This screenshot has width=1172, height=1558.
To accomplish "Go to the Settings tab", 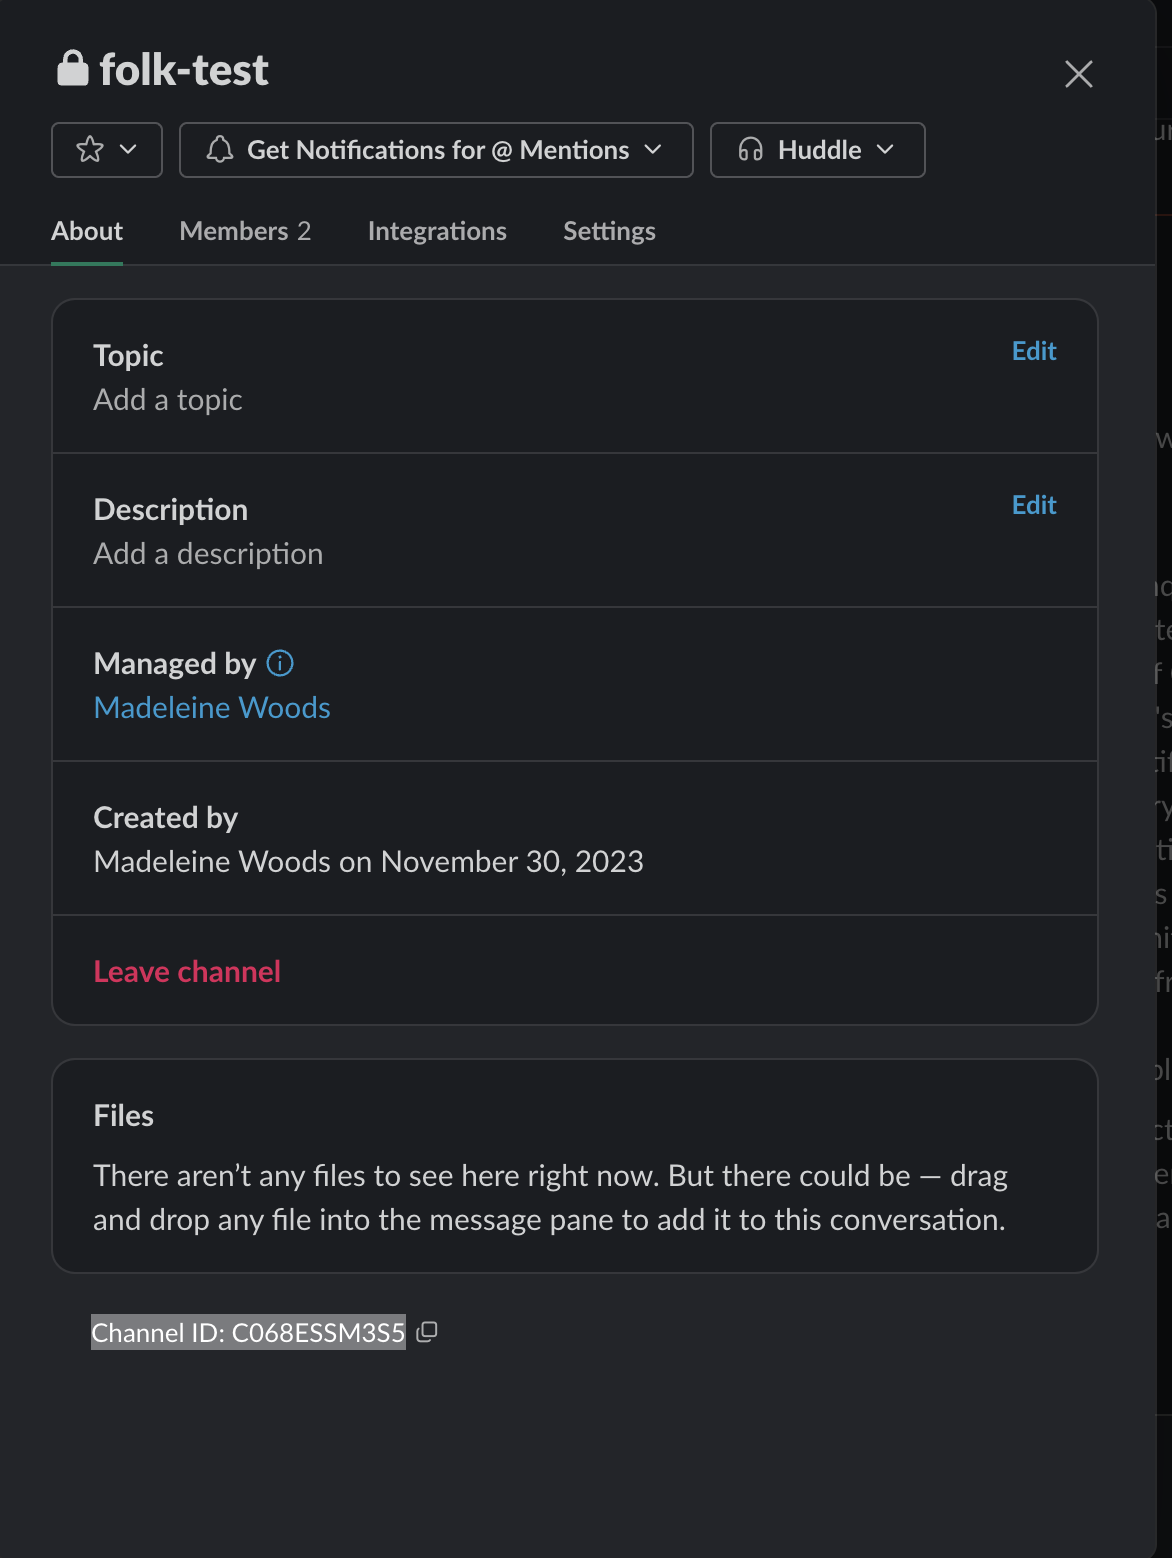I will (609, 231).
